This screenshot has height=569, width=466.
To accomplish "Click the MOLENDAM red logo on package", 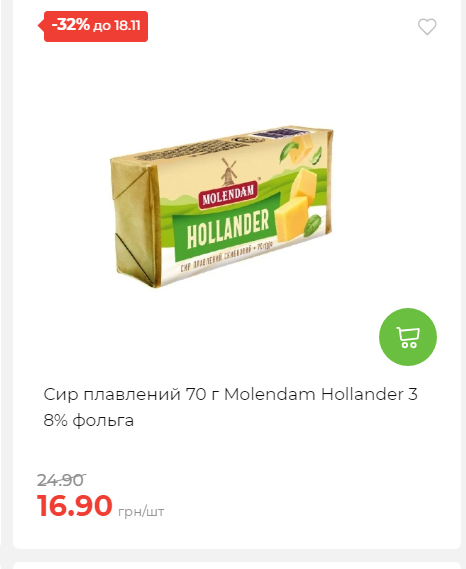I will [x=228, y=195].
